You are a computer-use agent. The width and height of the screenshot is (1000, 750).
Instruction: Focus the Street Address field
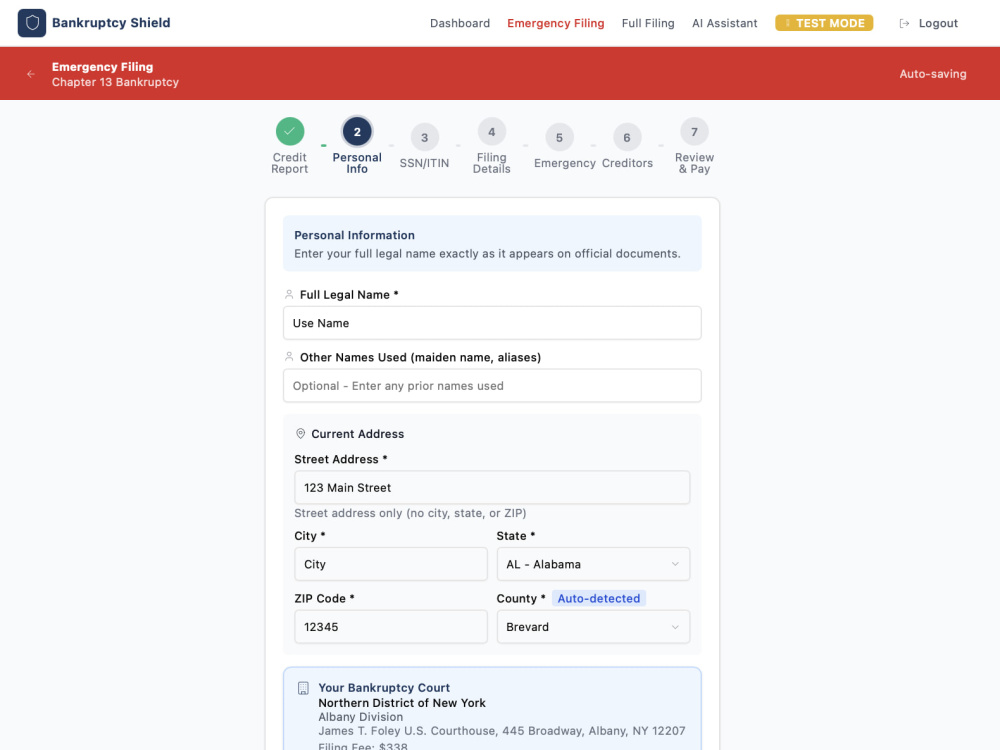coord(492,488)
